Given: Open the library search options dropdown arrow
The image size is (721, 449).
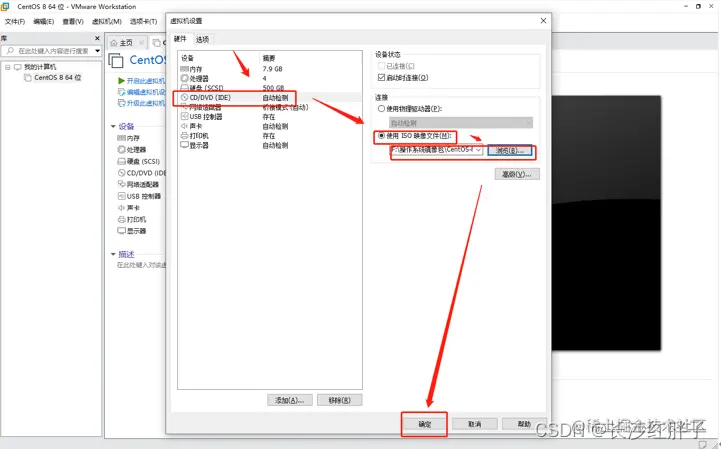Looking at the screenshot, I should 97,51.
